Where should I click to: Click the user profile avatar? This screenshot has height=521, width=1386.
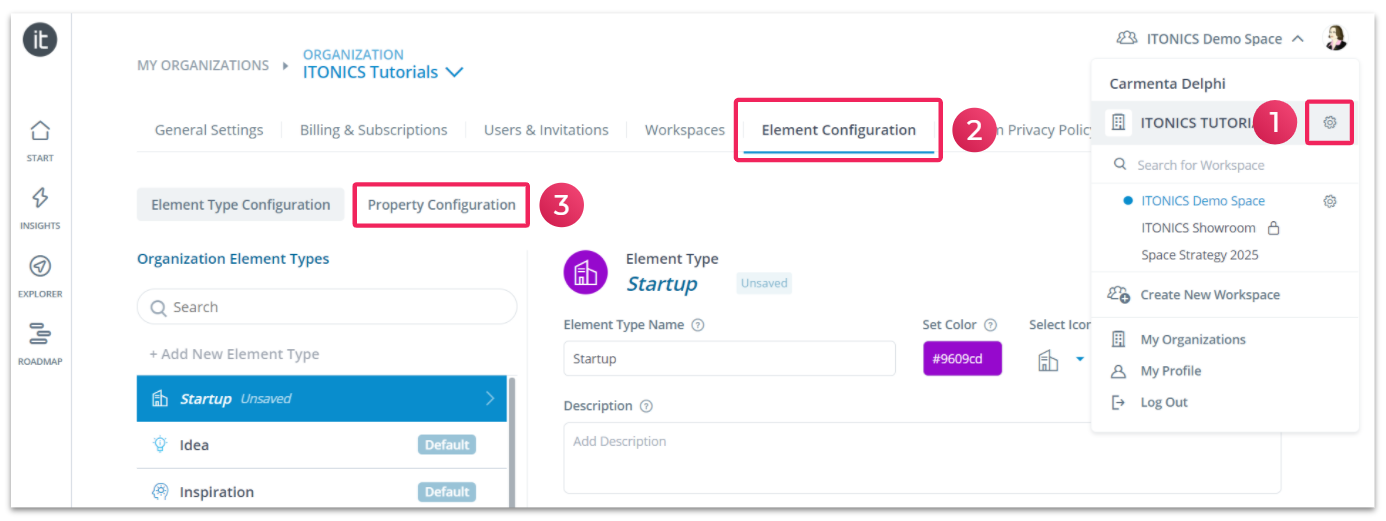1336,38
